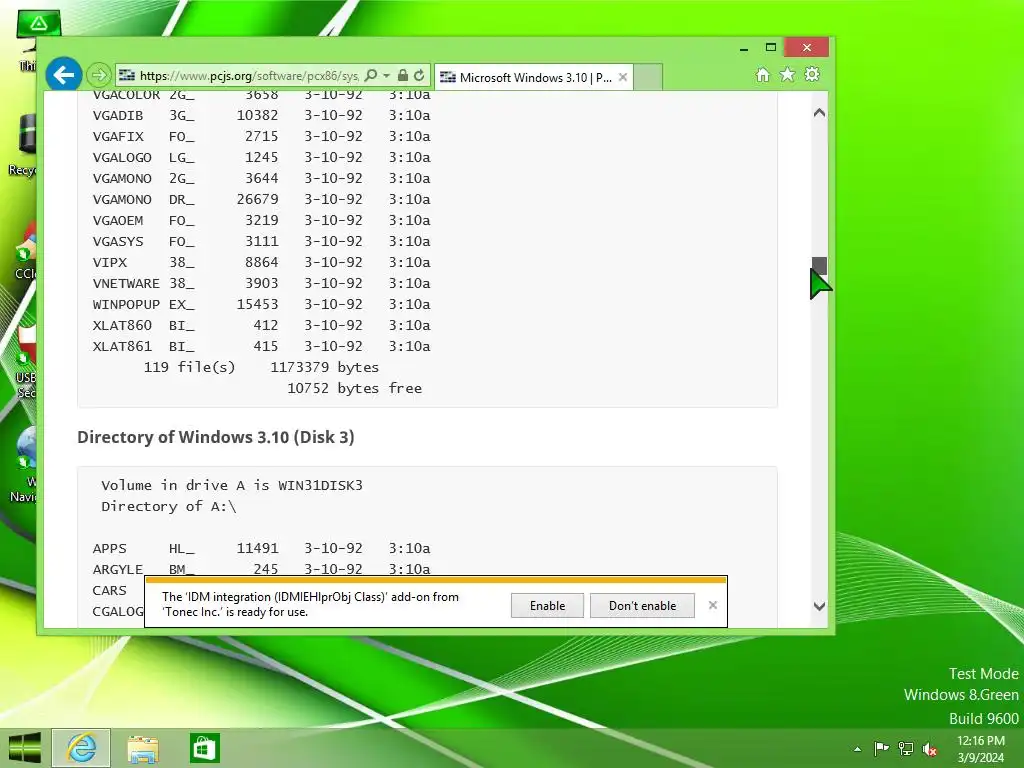Open the Action Center flag icon
Image resolution: width=1024 pixels, height=768 pixels.
click(881, 749)
